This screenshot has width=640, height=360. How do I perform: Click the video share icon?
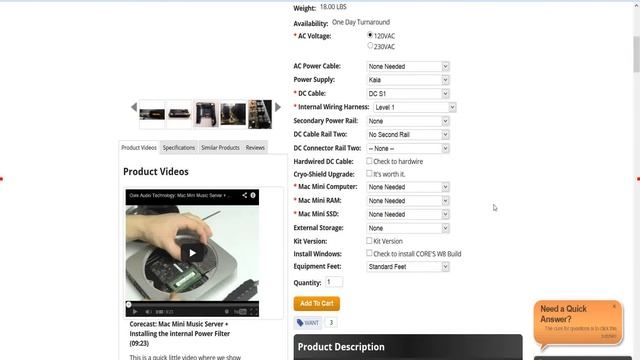[244, 195]
